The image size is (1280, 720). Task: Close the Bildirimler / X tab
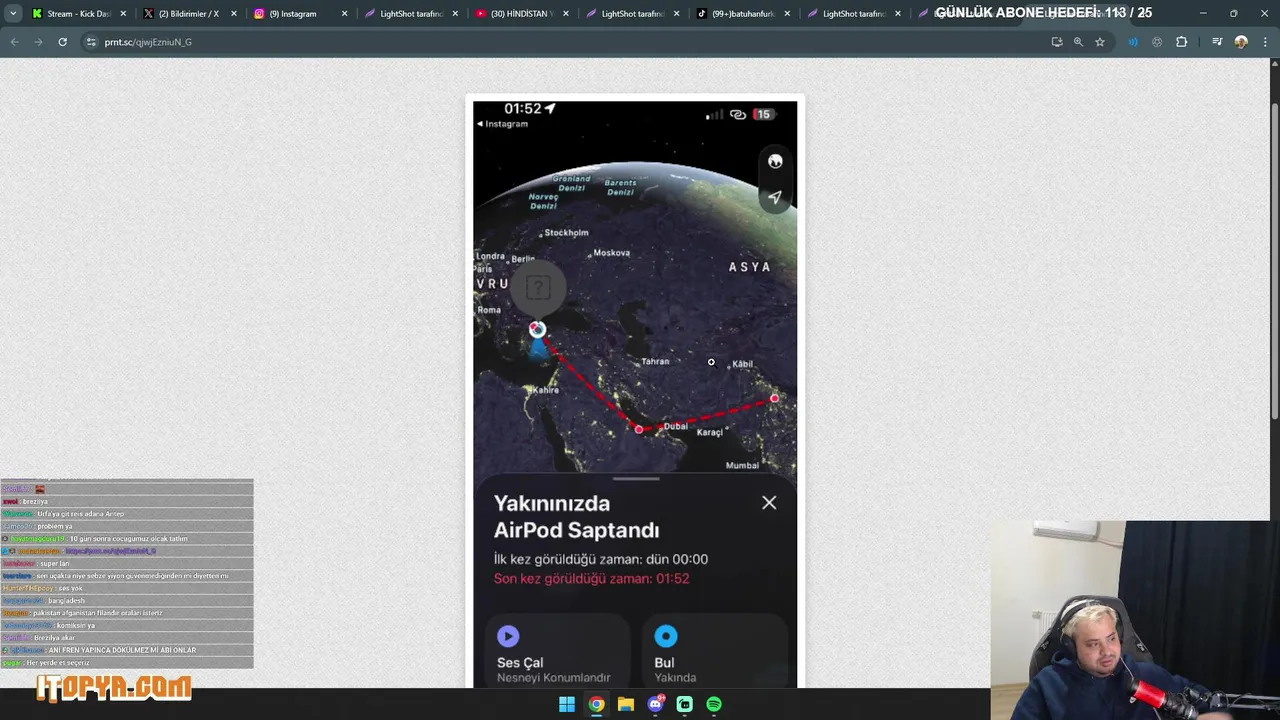pos(234,14)
